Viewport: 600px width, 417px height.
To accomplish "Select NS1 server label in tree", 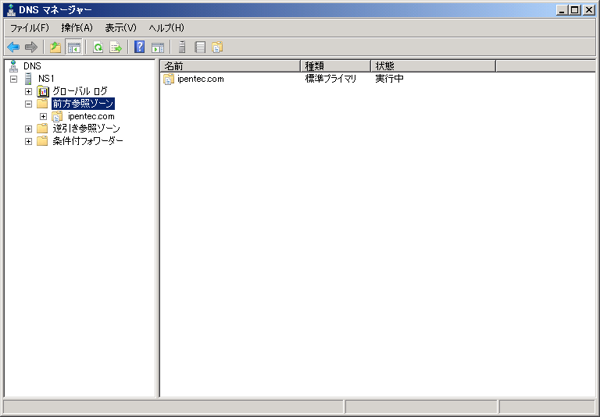I will coord(46,78).
